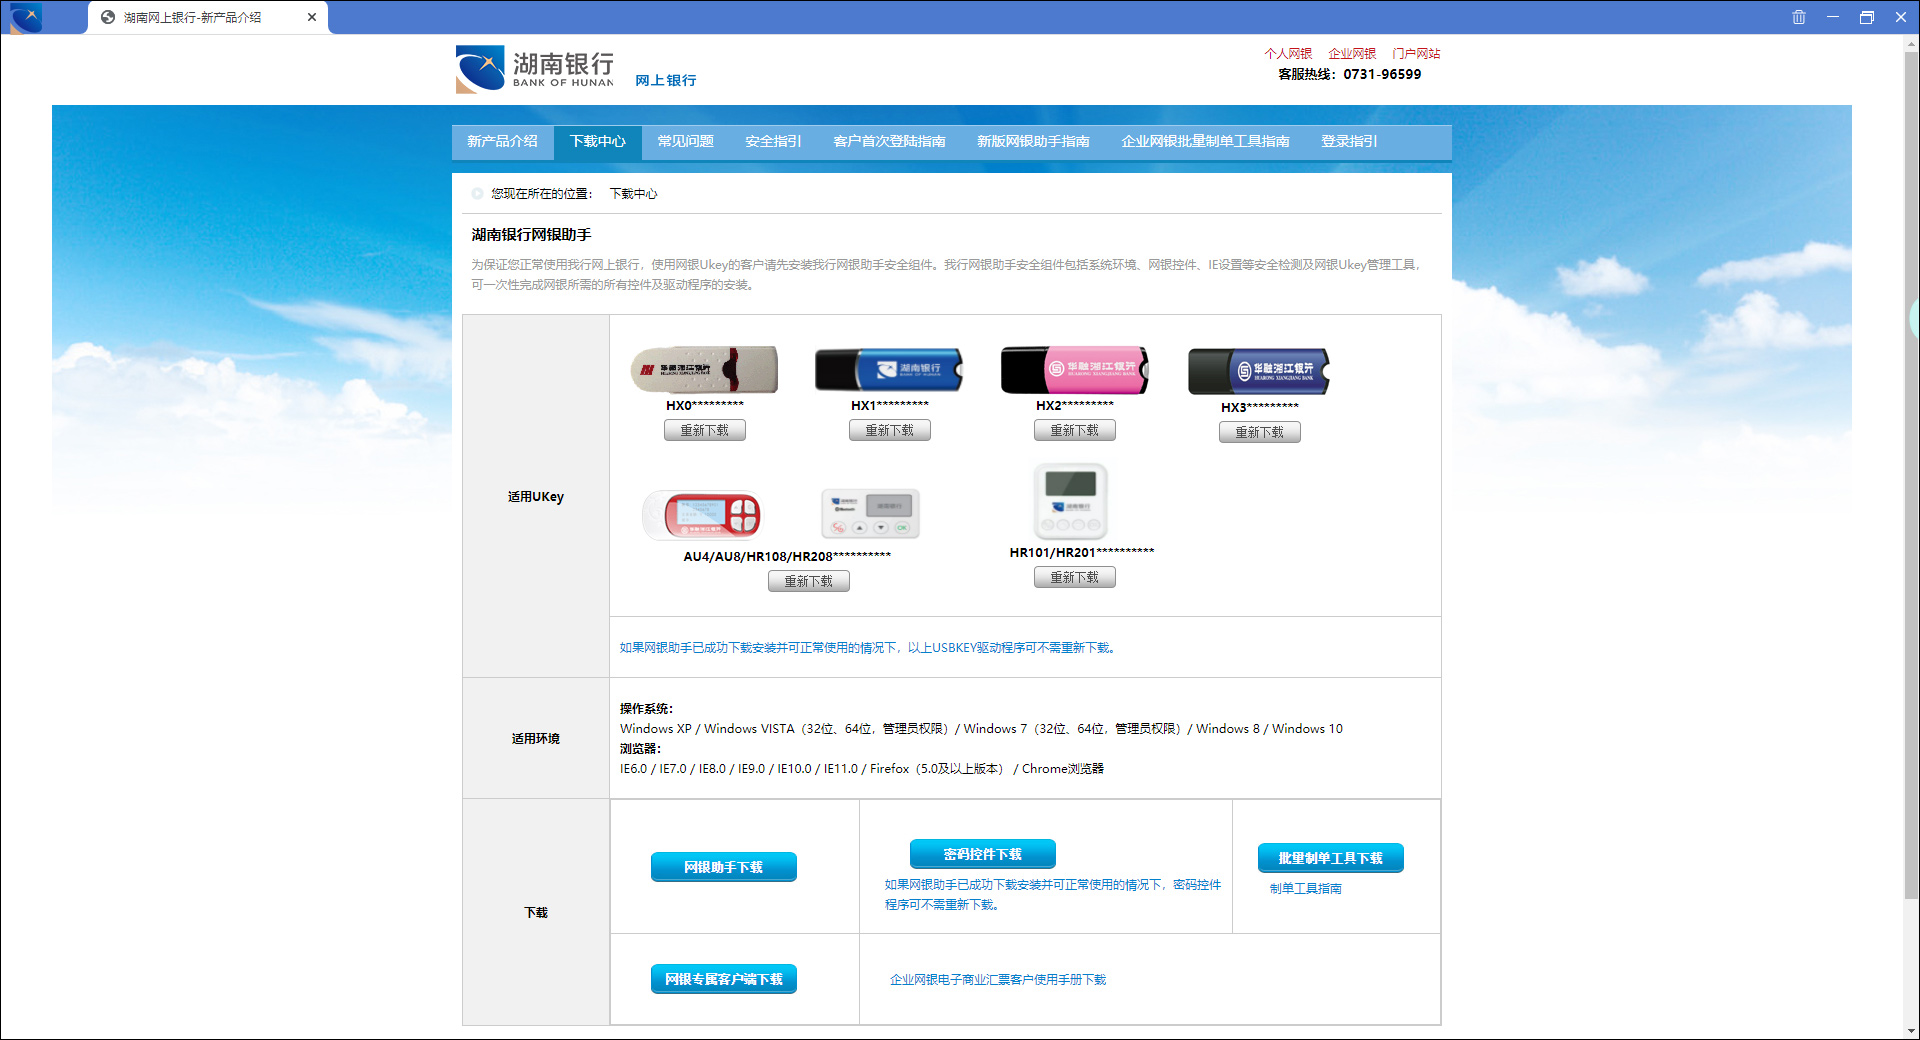Click 重新下载 under HX3
Viewport: 1920px width, 1040px height.
1260,432
